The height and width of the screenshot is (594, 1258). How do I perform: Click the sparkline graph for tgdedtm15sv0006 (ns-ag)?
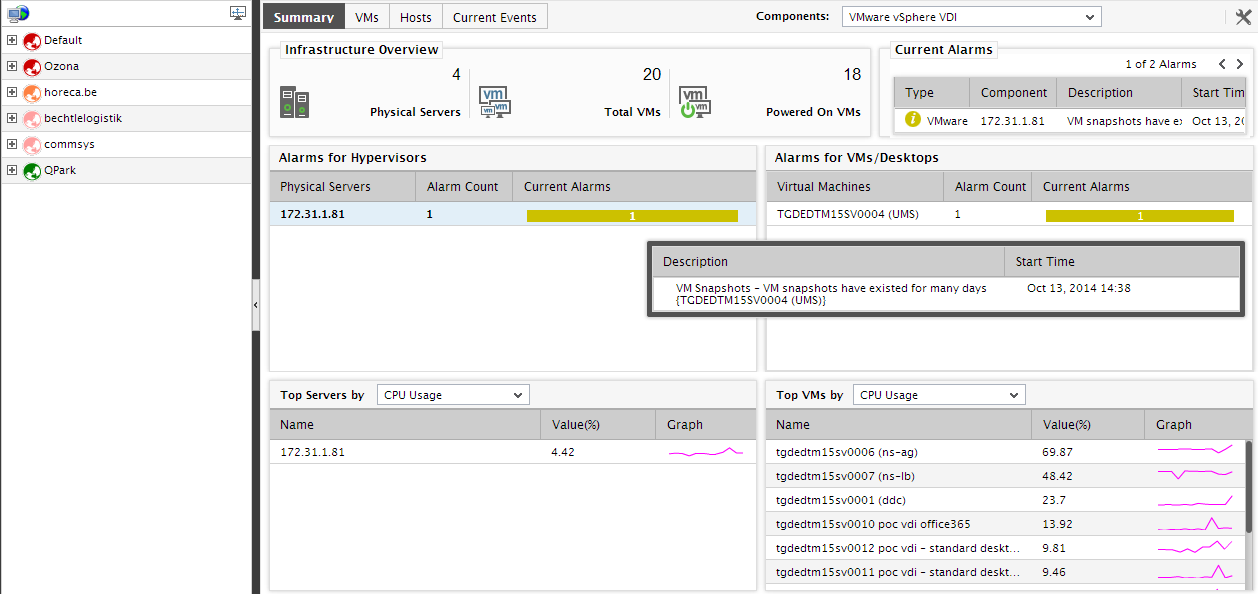tap(1194, 452)
